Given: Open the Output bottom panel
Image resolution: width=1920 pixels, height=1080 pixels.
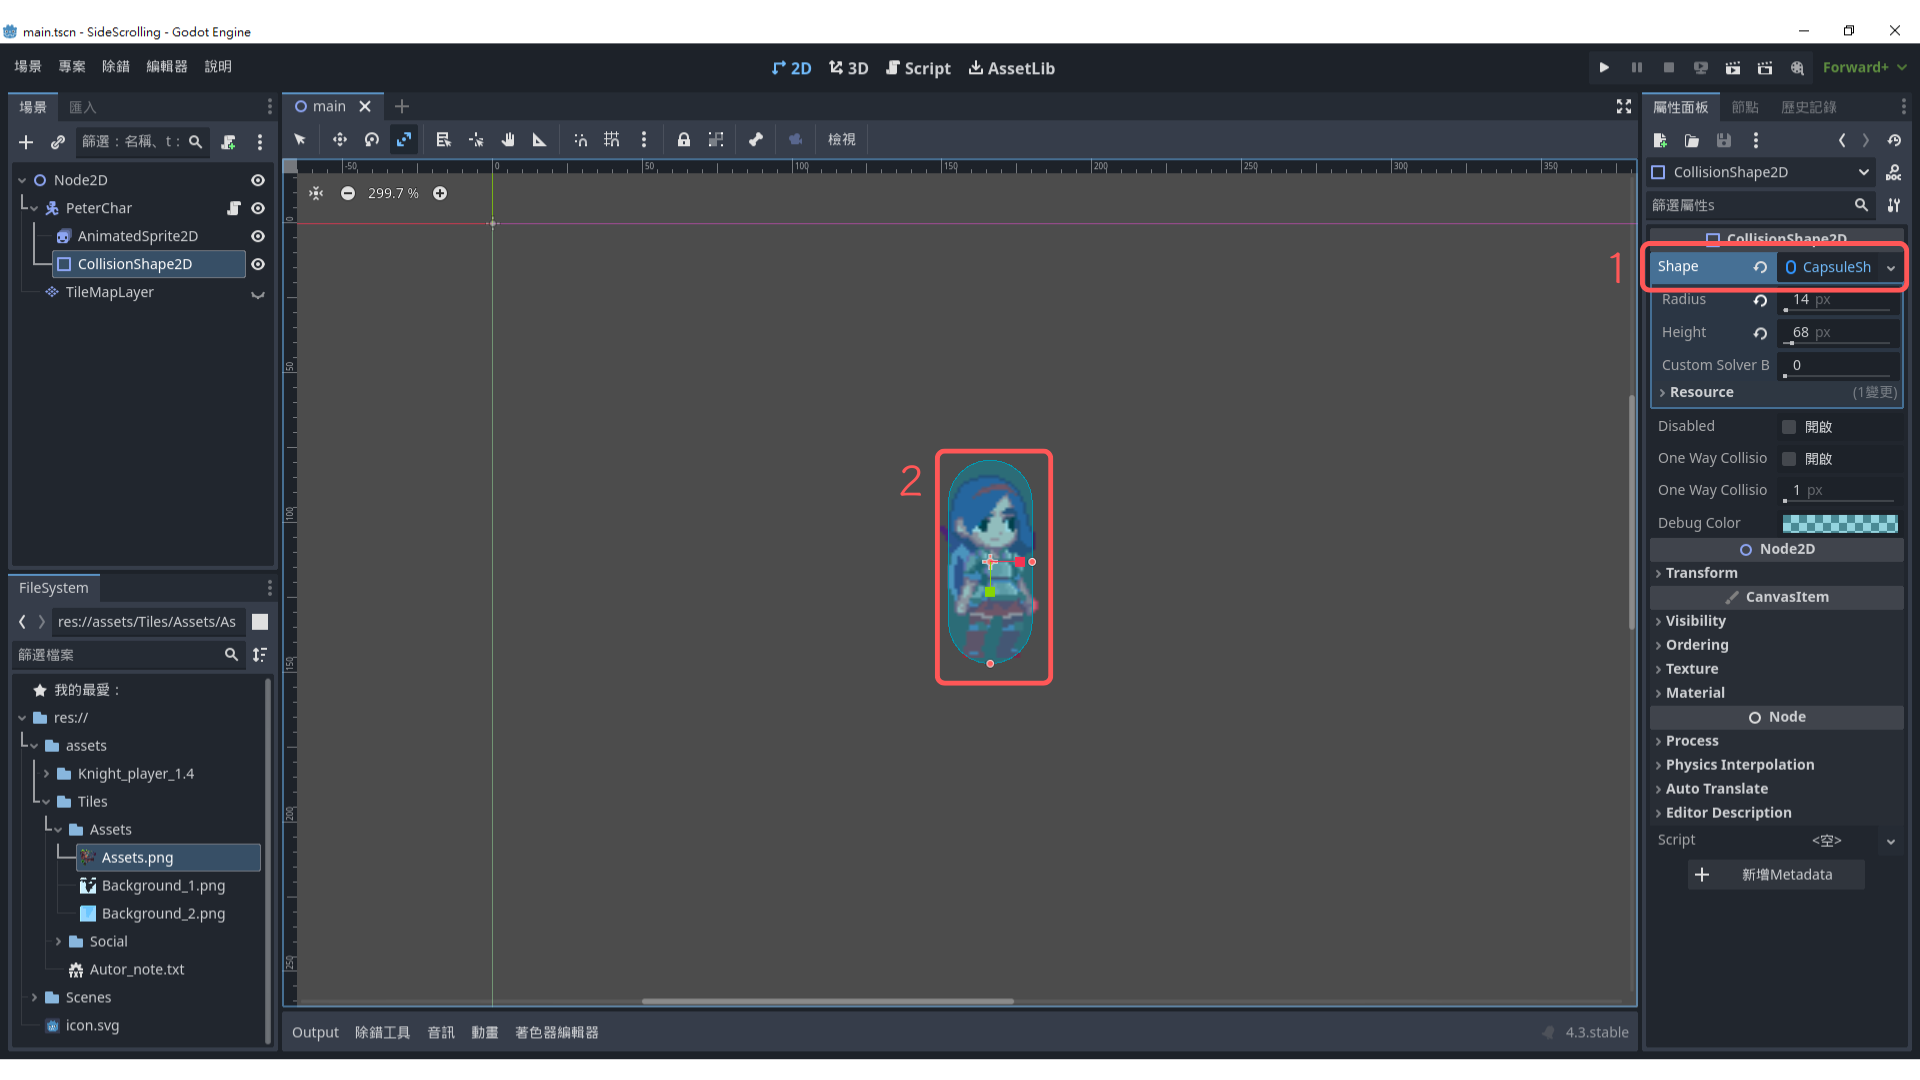Looking at the screenshot, I should [315, 1032].
